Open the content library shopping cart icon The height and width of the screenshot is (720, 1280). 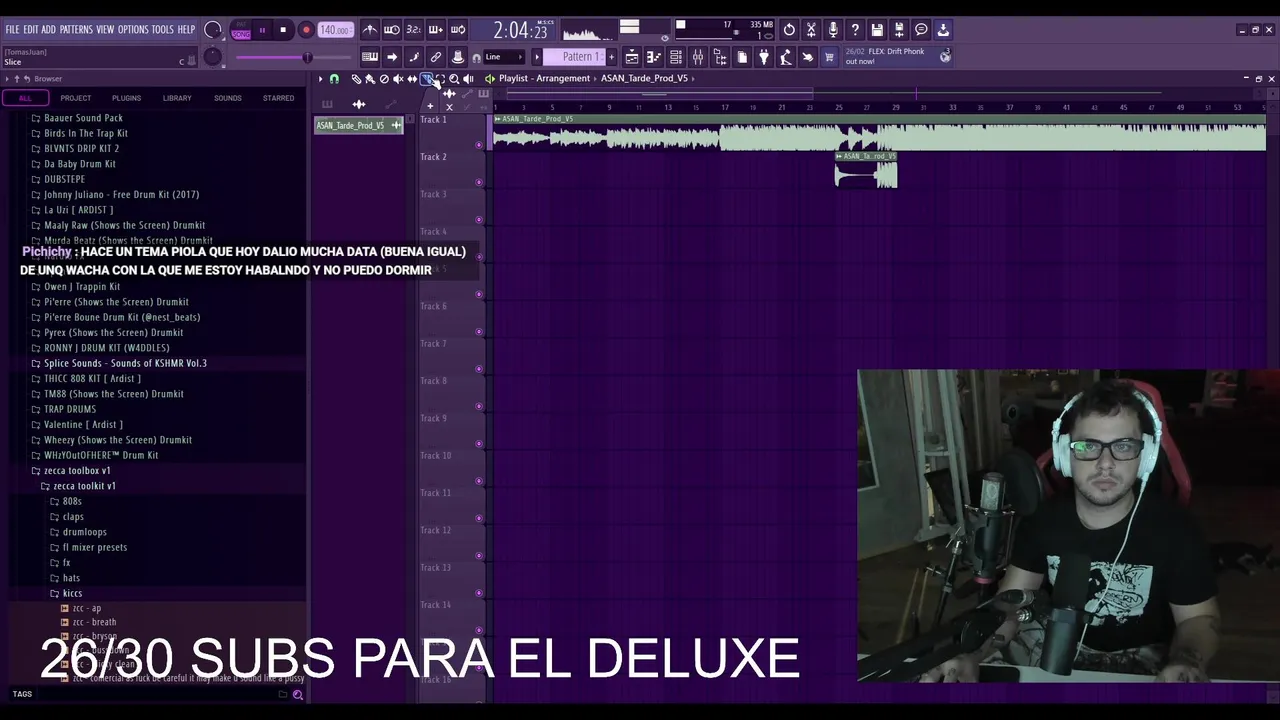(x=829, y=57)
